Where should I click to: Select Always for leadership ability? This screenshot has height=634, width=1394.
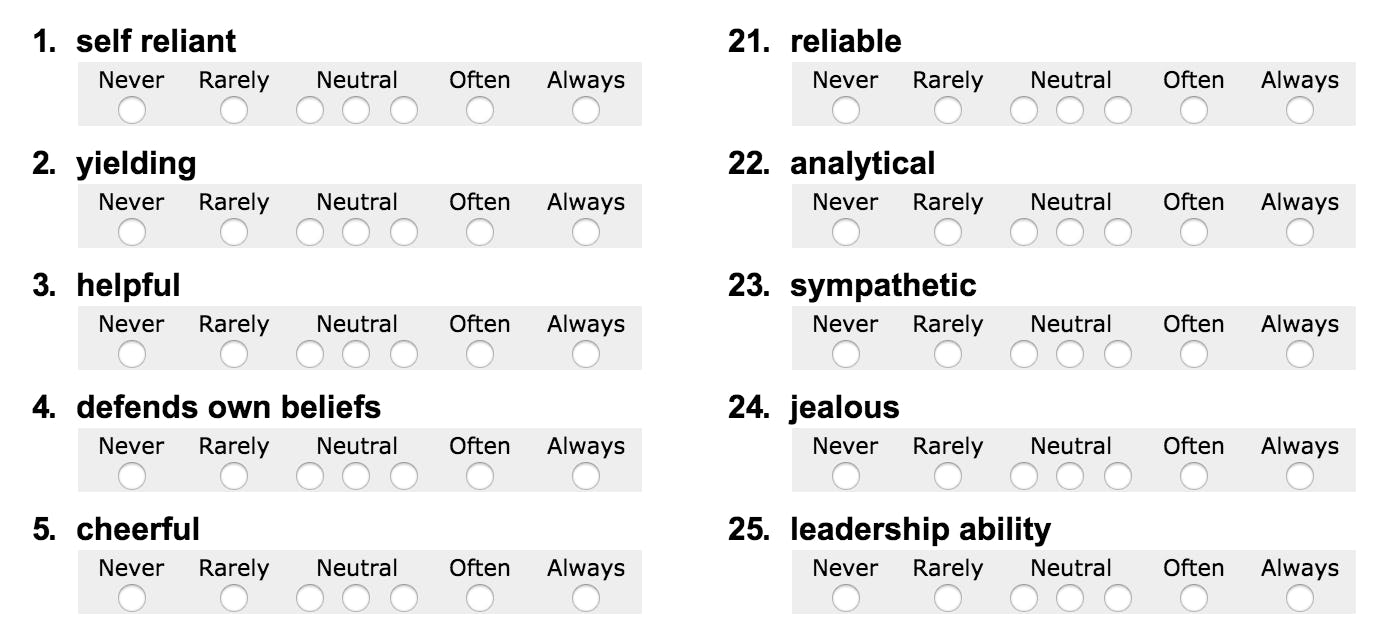click(x=1300, y=598)
